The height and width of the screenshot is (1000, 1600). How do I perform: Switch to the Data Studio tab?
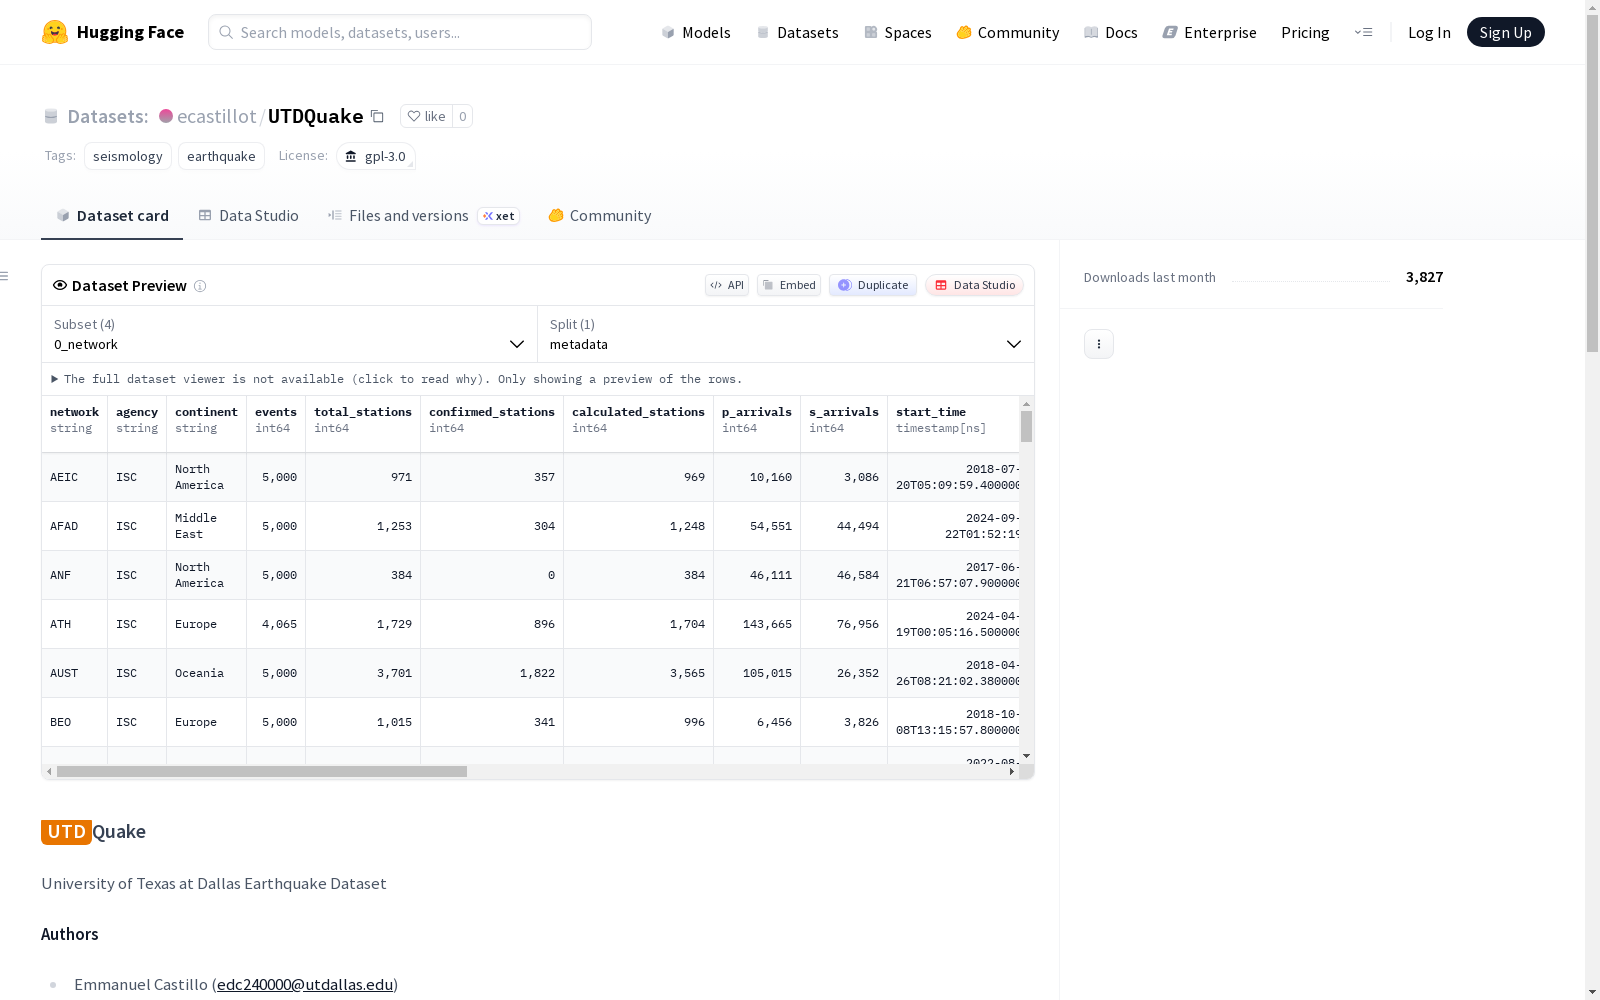(x=249, y=216)
